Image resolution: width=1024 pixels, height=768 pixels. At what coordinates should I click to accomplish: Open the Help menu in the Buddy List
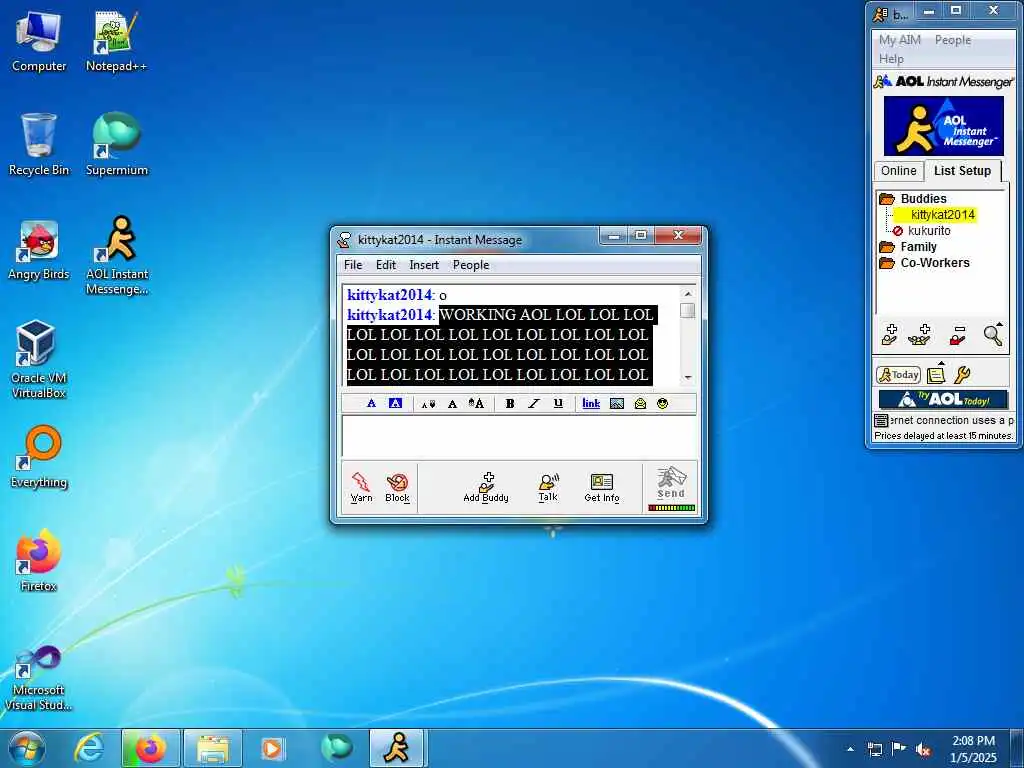[891, 59]
